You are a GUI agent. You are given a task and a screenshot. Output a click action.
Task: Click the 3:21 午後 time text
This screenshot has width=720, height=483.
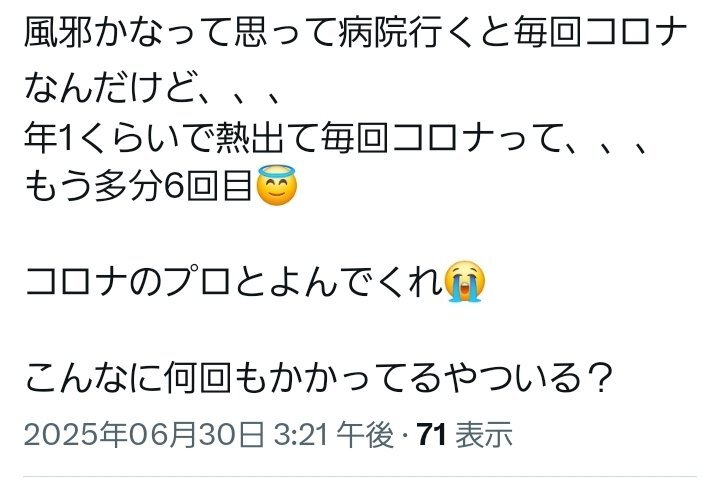(x=334, y=434)
